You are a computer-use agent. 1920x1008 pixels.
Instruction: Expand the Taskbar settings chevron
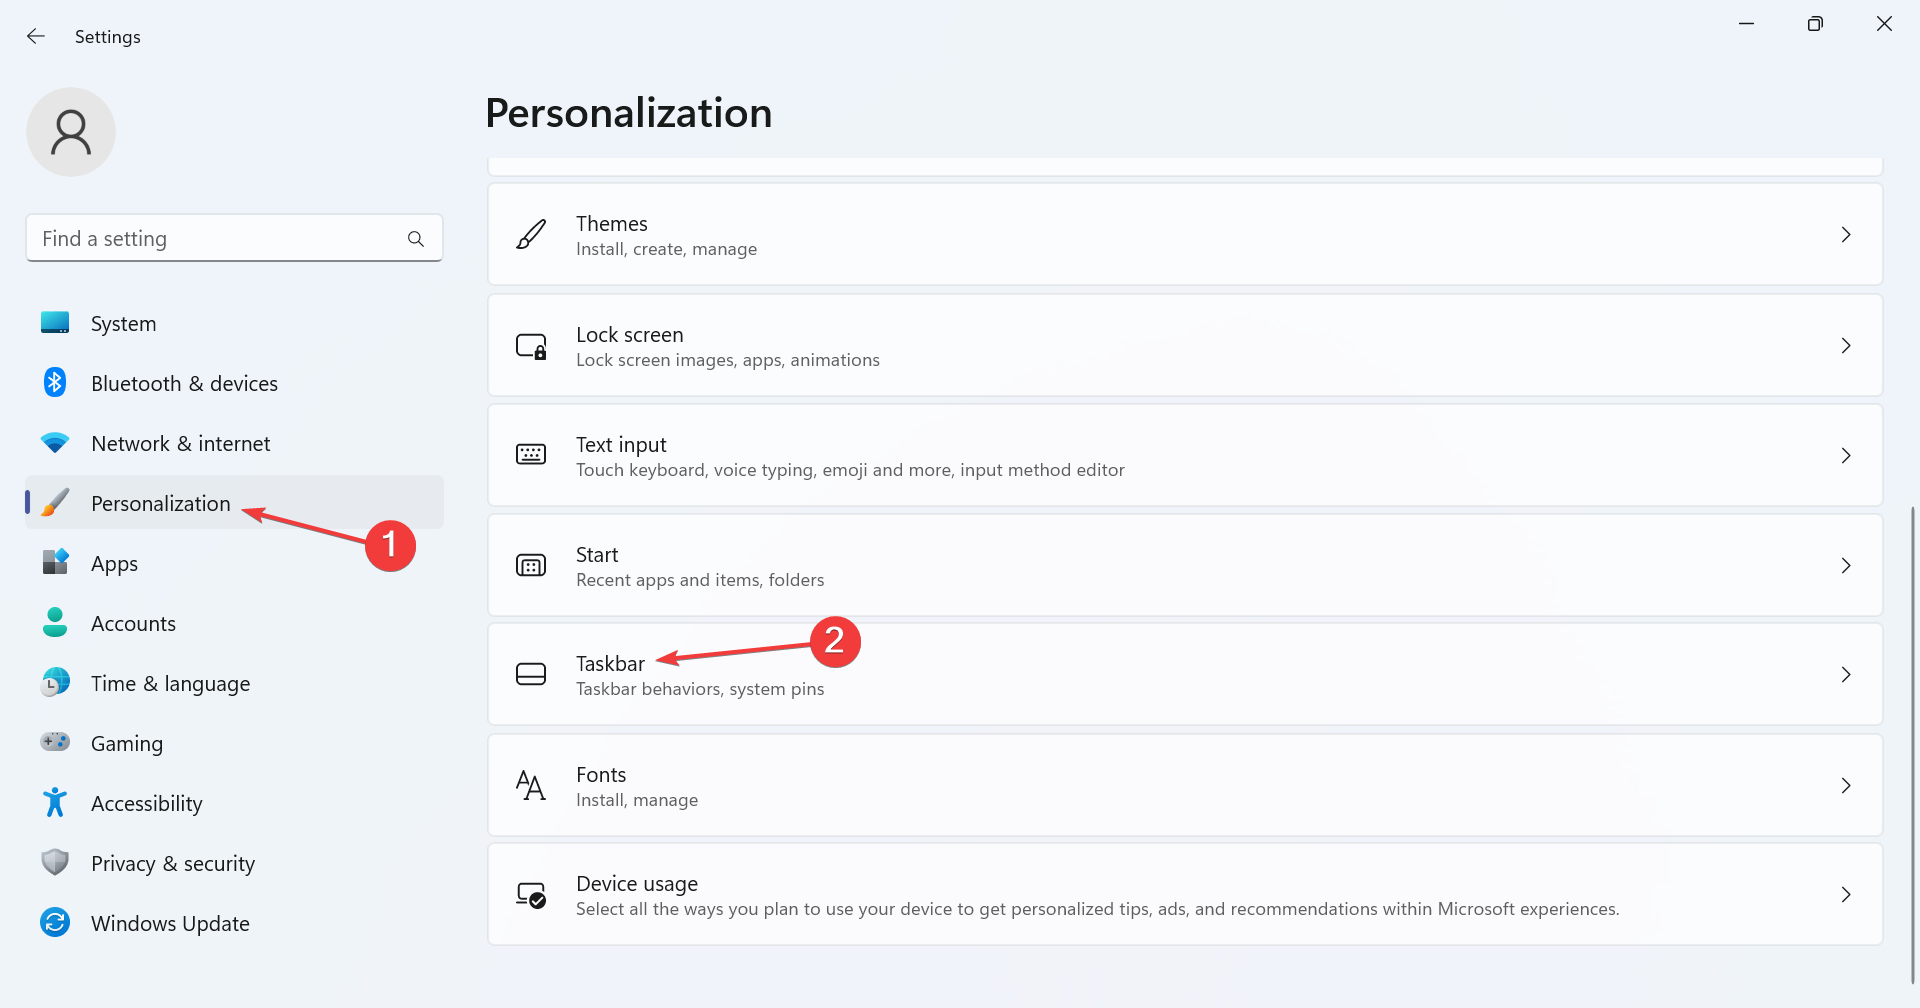[x=1846, y=675]
